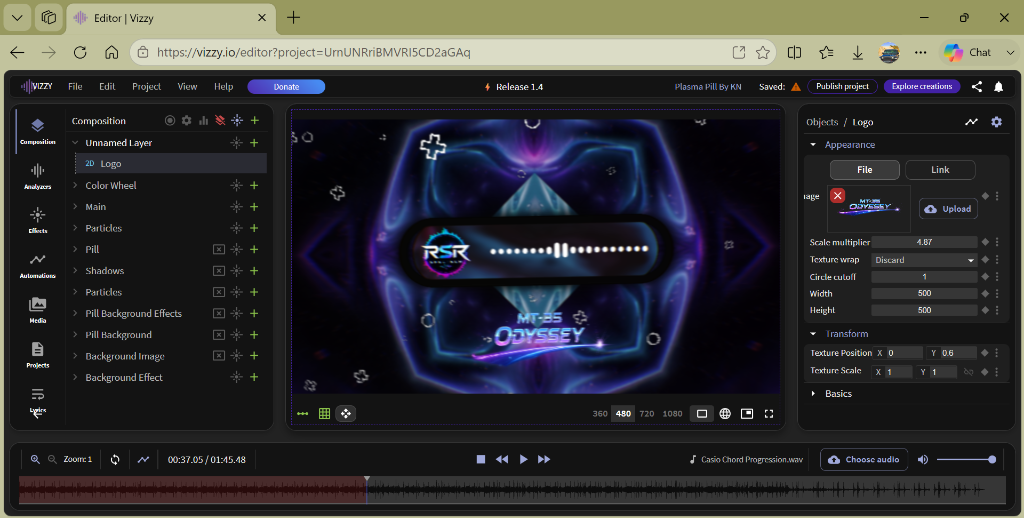Collapse the Unnamed Layer group

[x=75, y=142]
